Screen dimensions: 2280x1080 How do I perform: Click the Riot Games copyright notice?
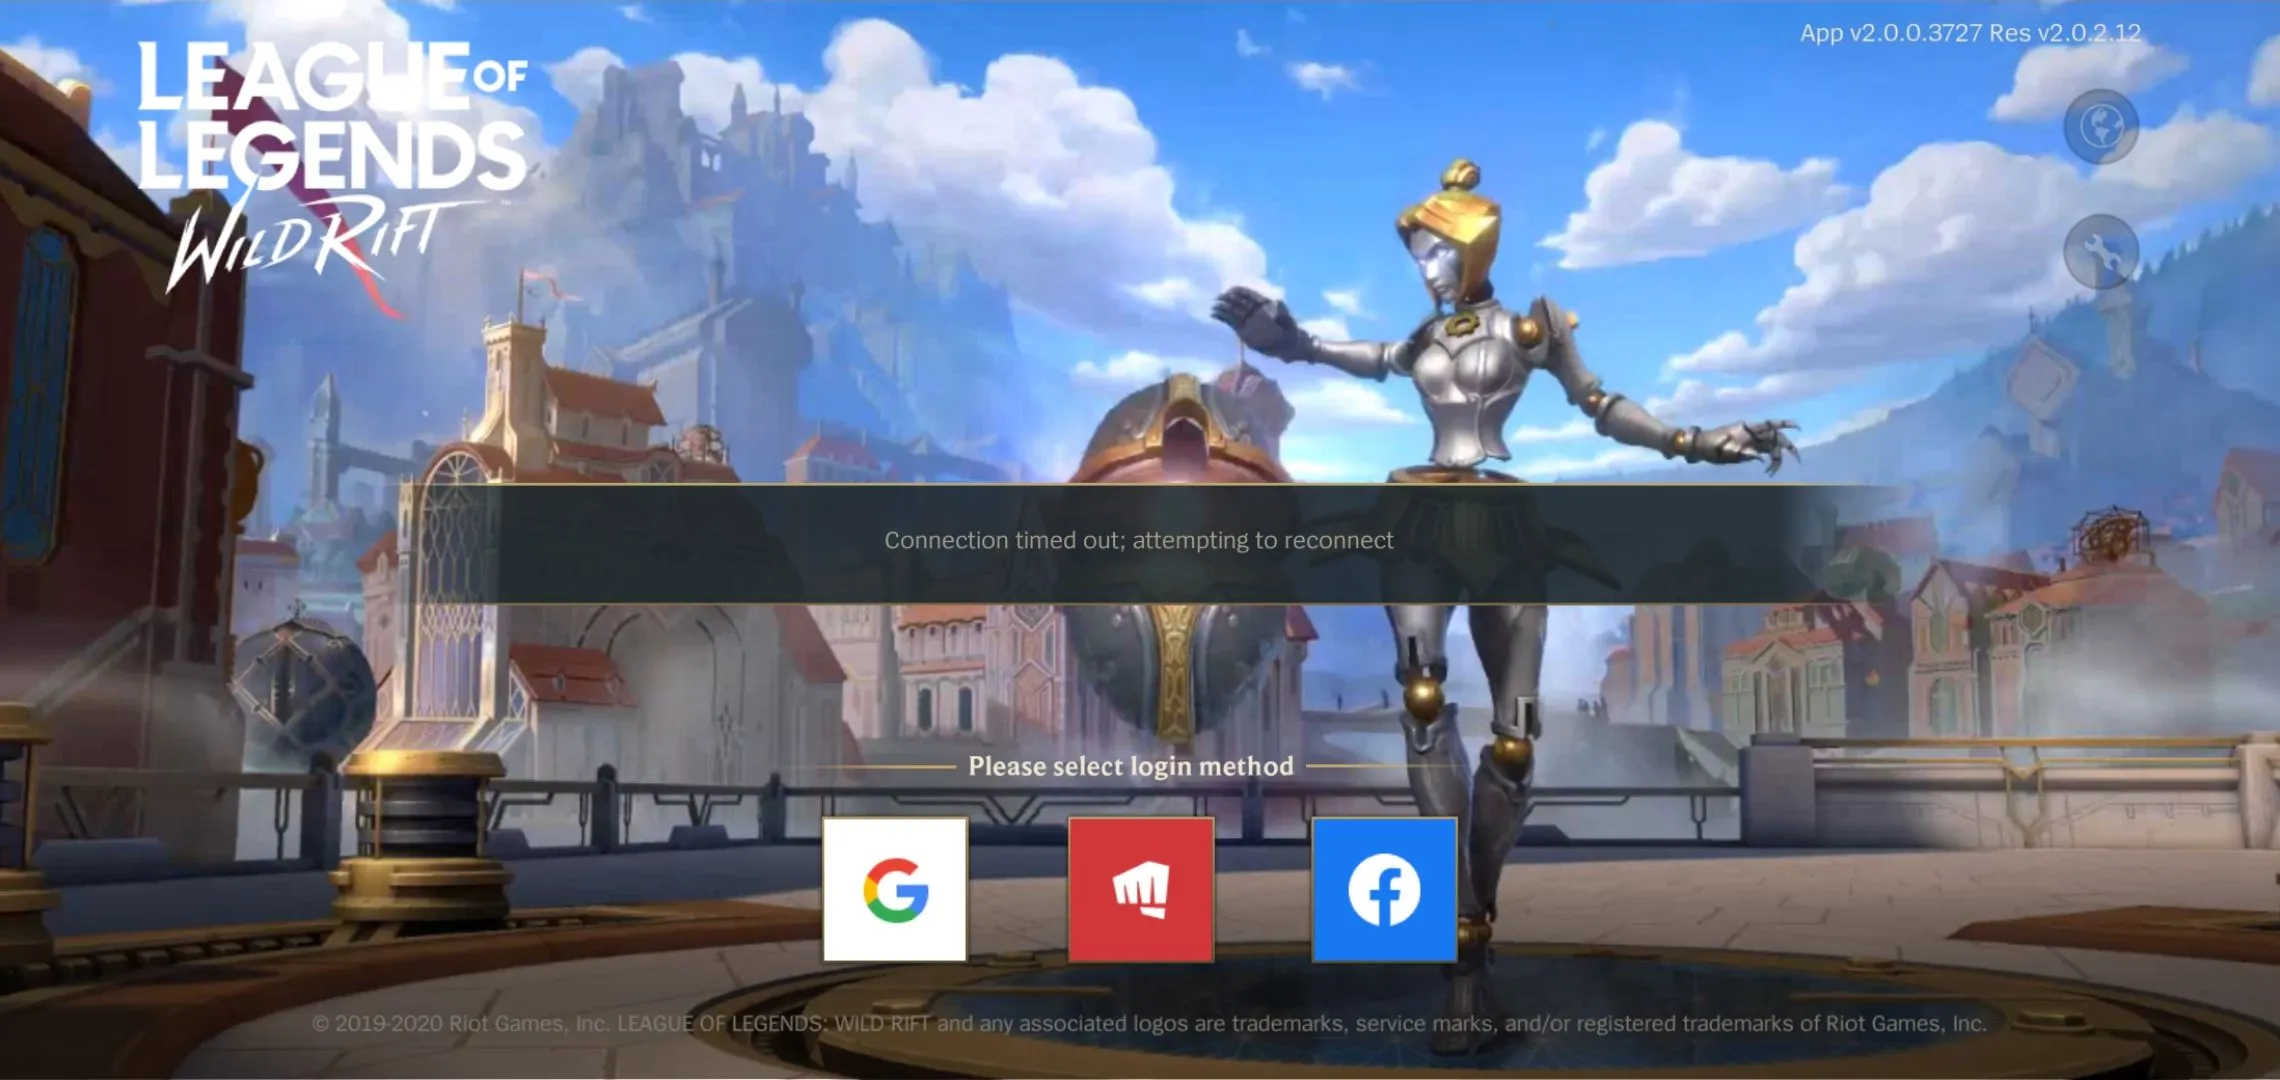click(x=1149, y=1023)
